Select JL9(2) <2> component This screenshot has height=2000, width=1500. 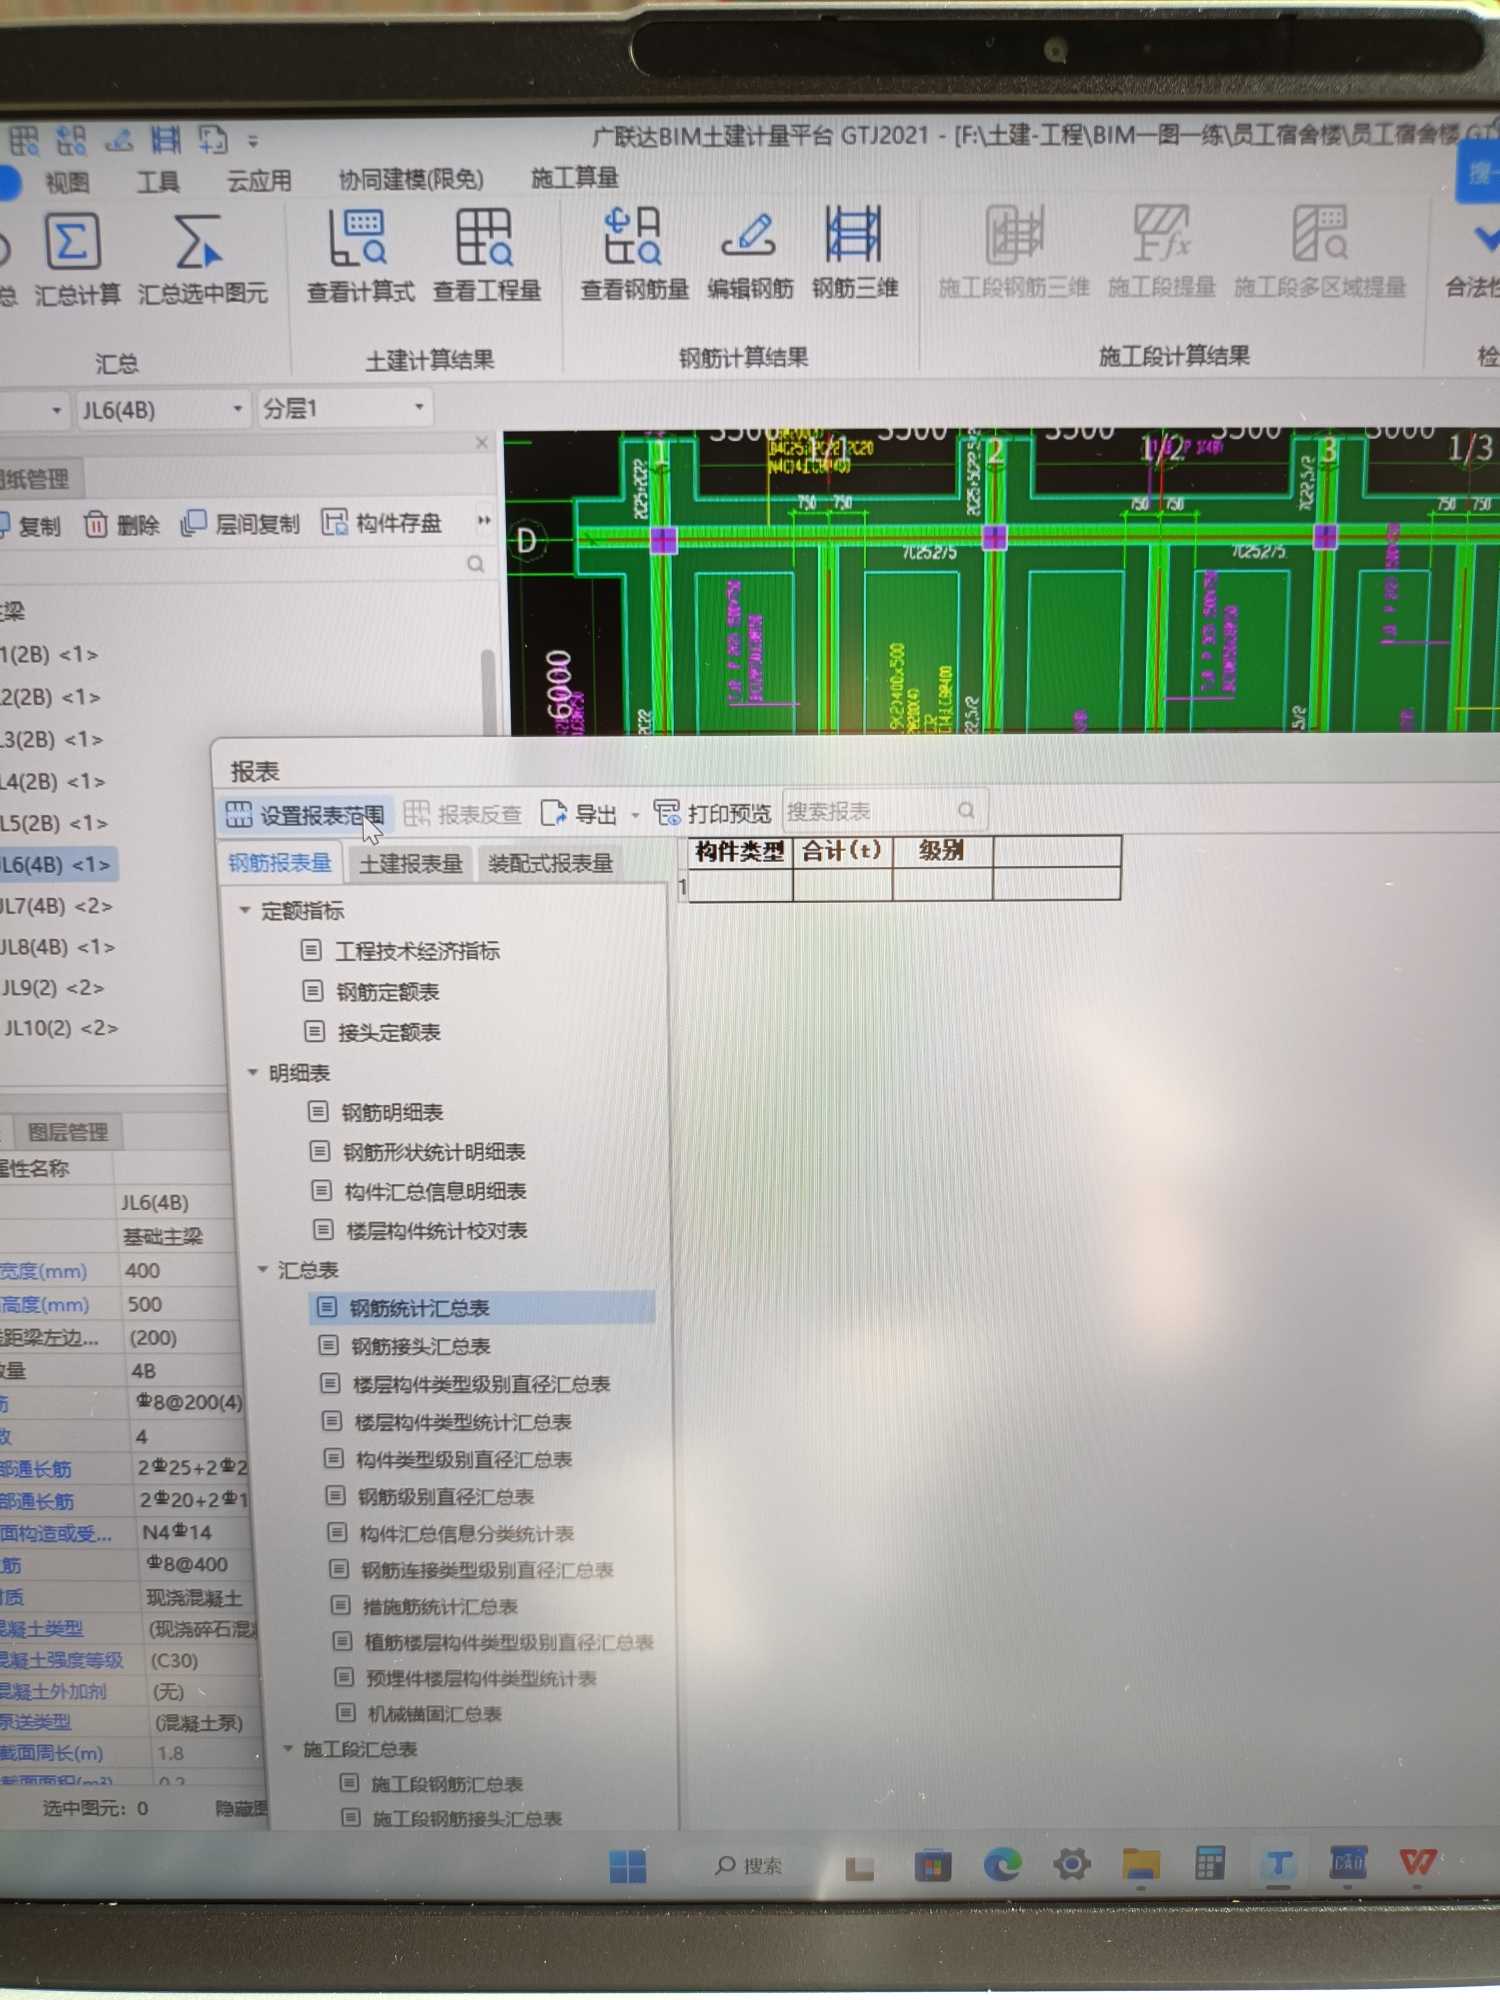tap(52, 987)
